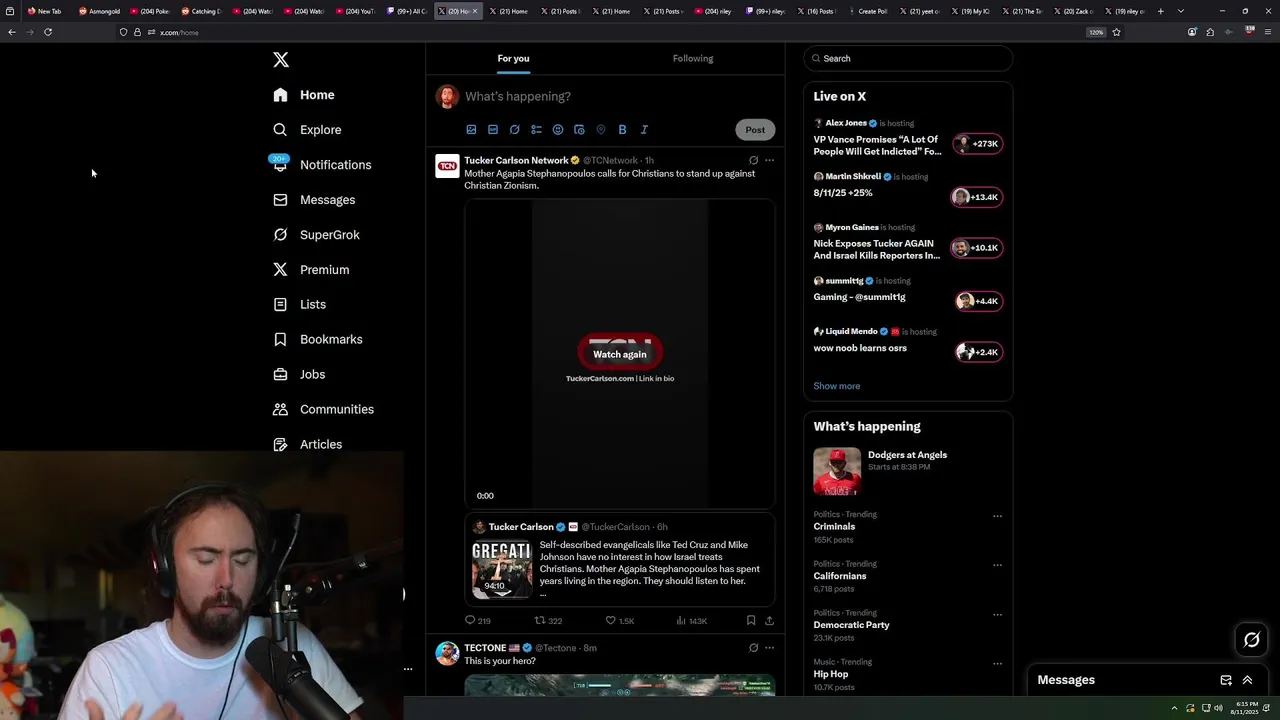The width and height of the screenshot is (1280, 720).
Task: Go to Home in sidebar
Action: point(304,95)
